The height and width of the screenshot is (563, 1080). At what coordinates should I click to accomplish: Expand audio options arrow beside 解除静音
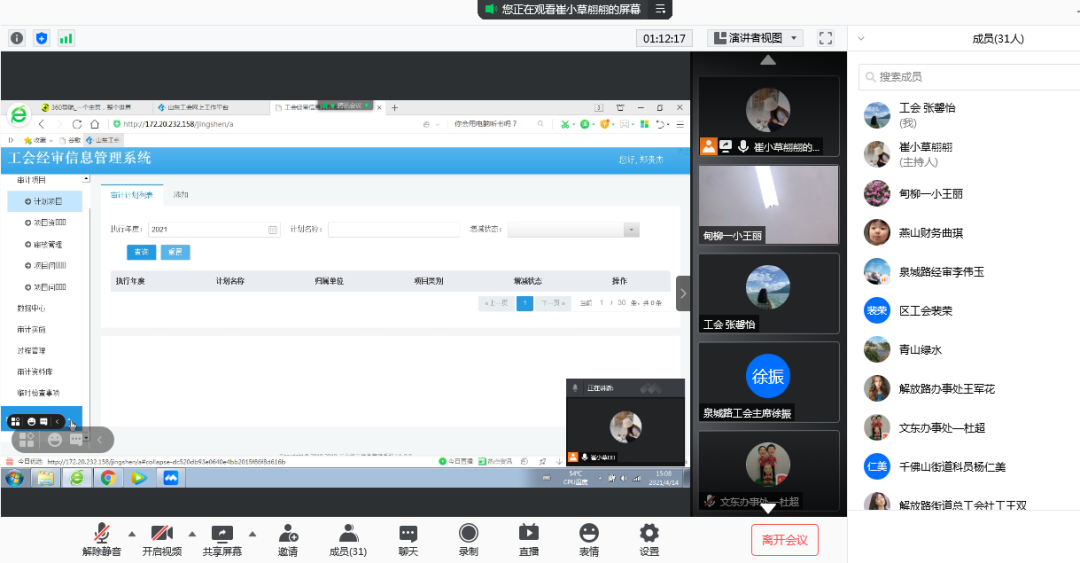click(132, 532)
